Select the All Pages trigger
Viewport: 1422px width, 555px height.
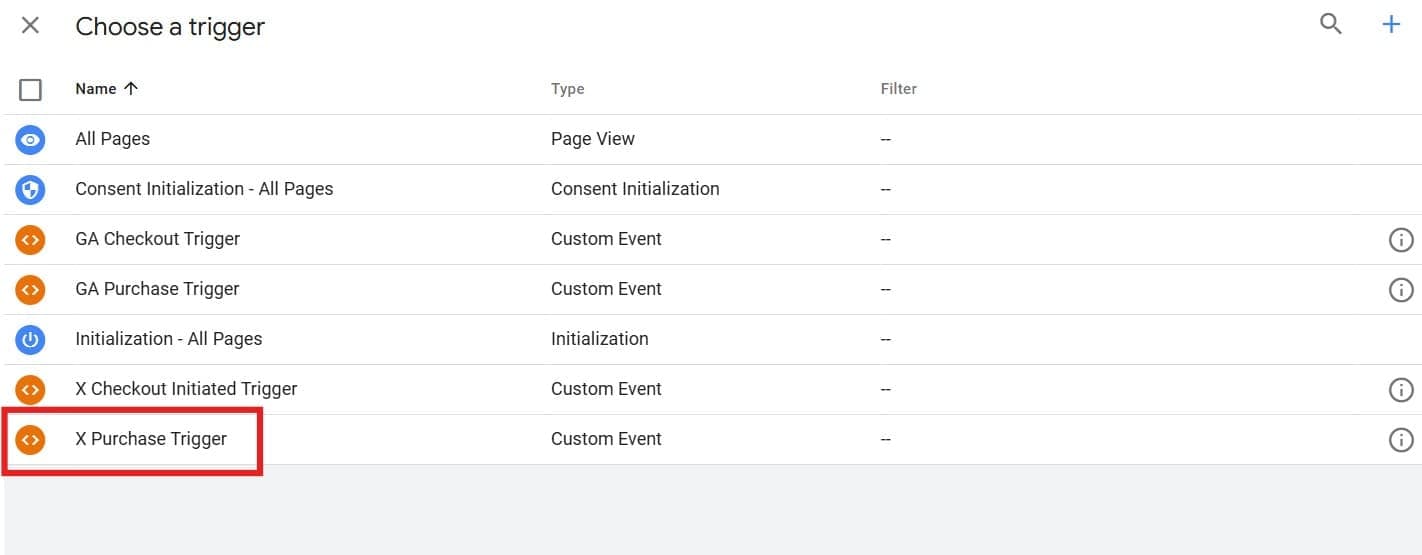(x=113, y=139)
